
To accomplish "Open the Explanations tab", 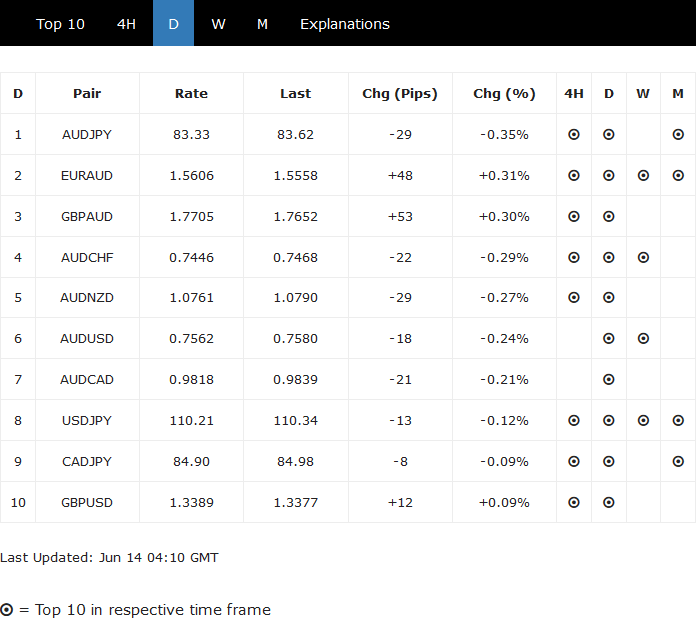I will coord(345,24).
